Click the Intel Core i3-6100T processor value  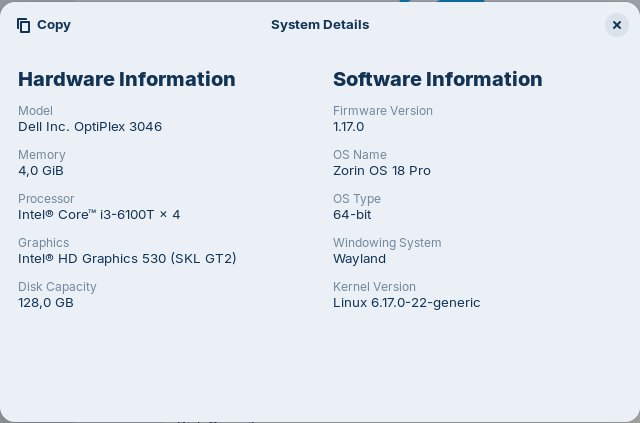[x=99, y=215]
